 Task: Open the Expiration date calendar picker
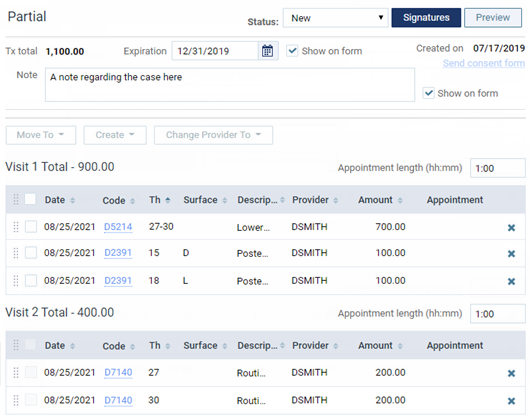coord(267,51)
